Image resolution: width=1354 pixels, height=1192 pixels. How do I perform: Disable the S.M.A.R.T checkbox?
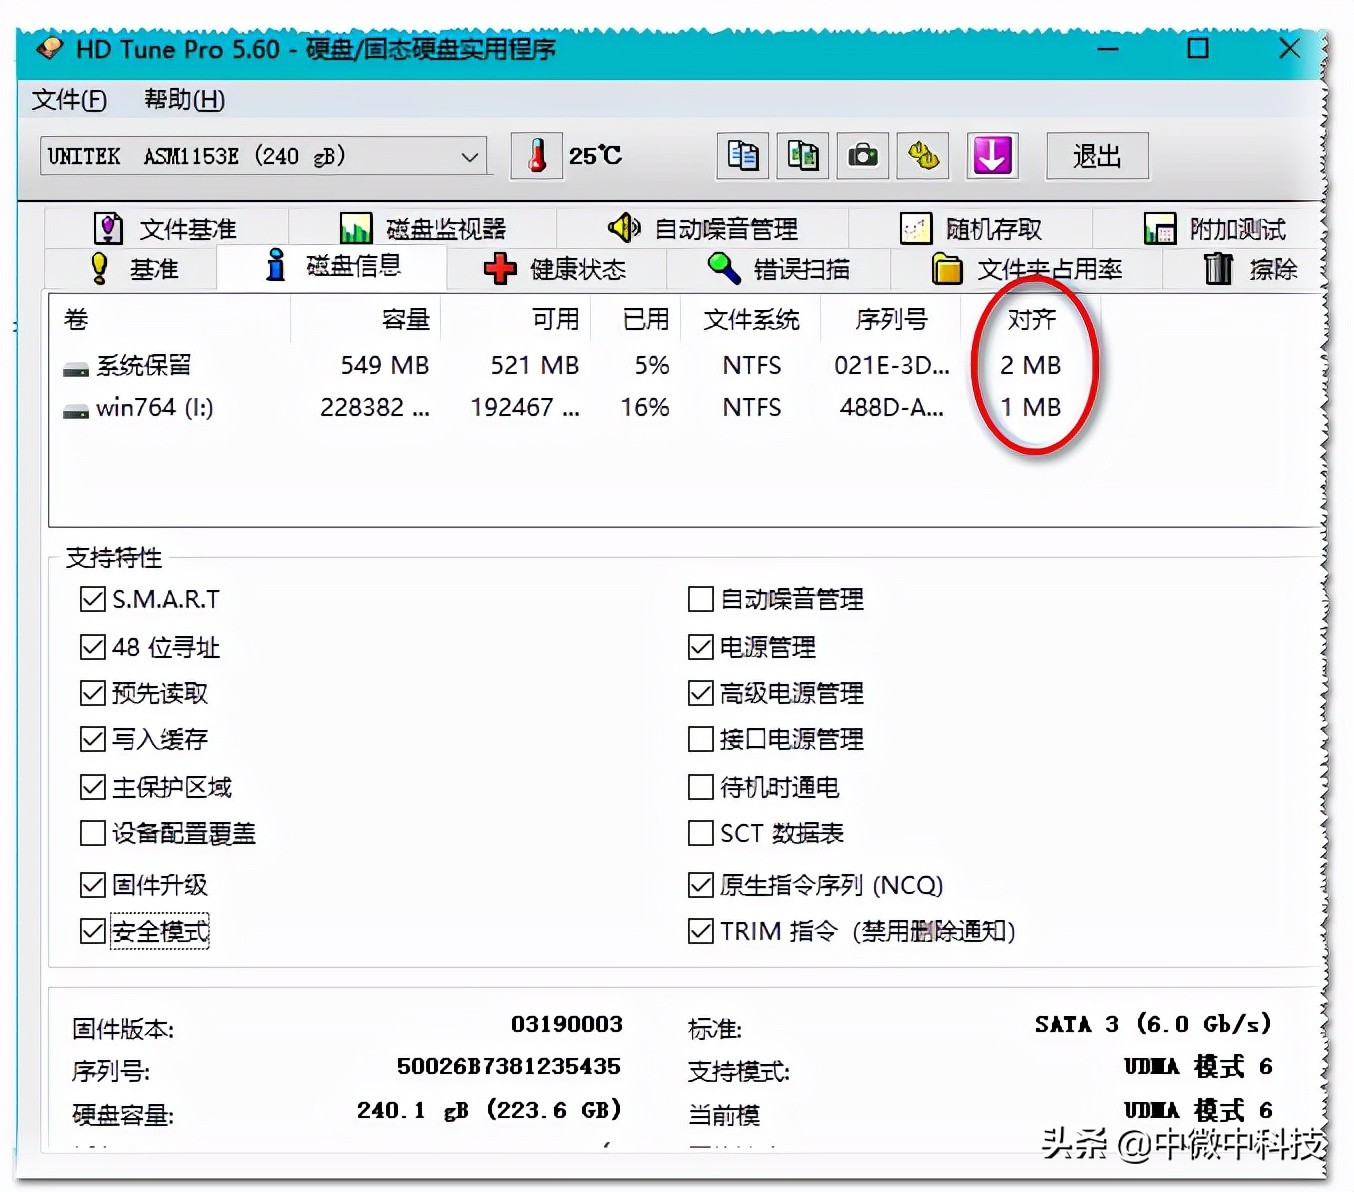[92, 598]
